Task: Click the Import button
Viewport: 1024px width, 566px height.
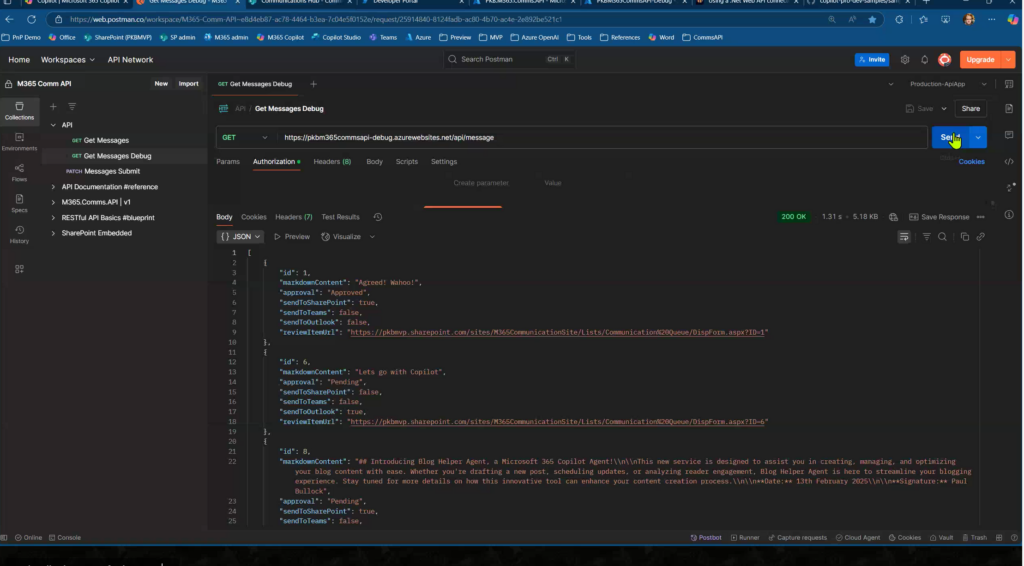Action: 188,84
